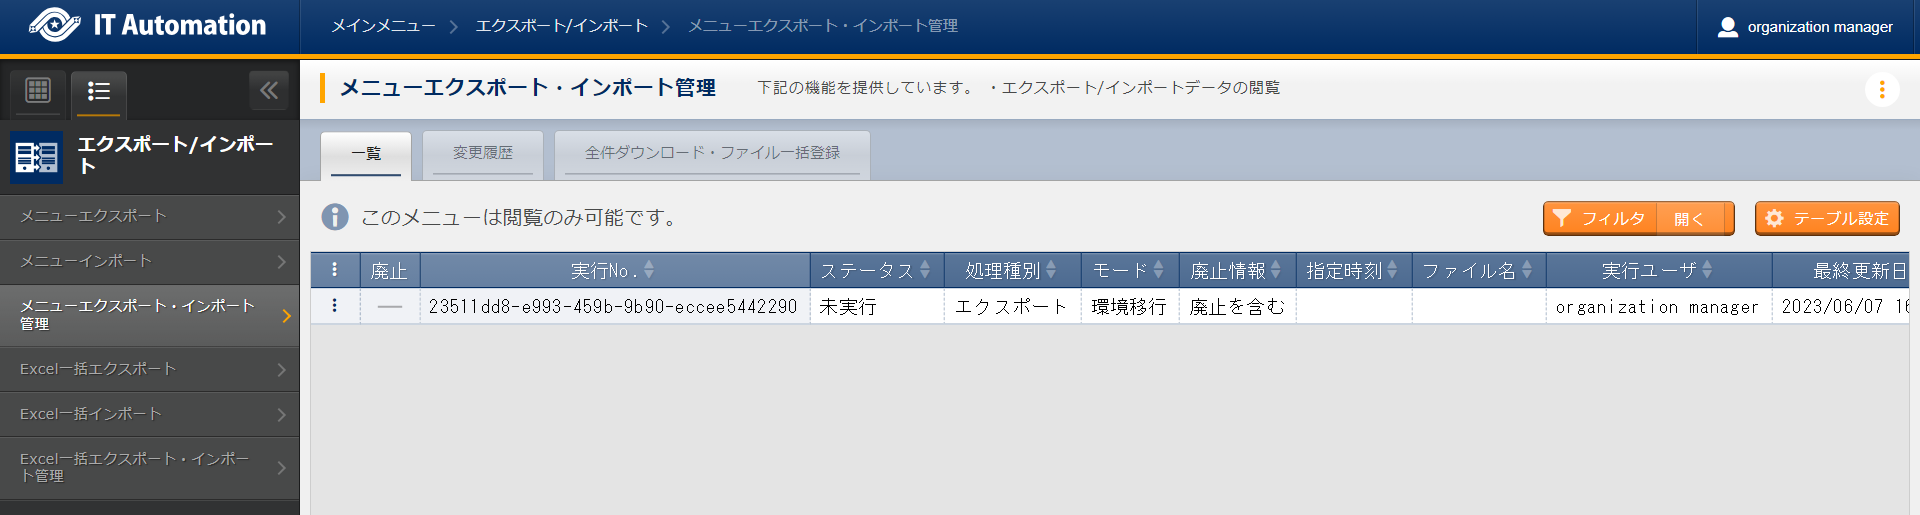Screen dimensions: 1920x515
Task: Switch sidebar to grid menu view
Action: pos(38,91)
